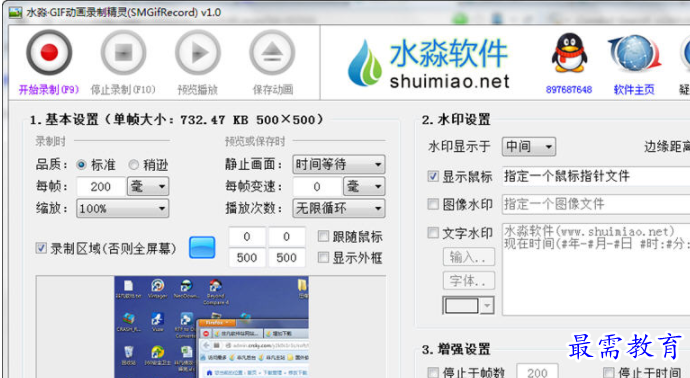Open the software homepage globe icon
690x378 pixels.
pyautogui.click(x=634, y=53)
